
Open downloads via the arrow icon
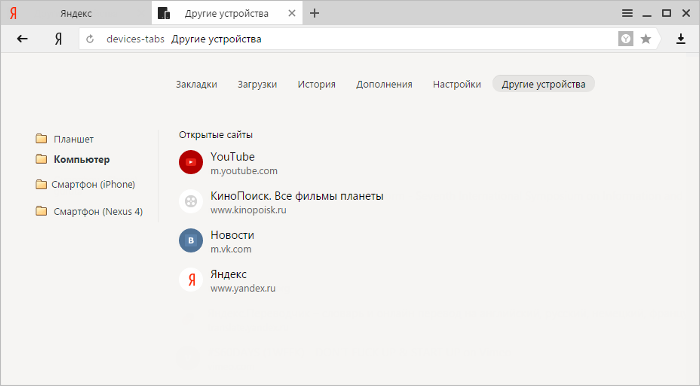point(680,39)
